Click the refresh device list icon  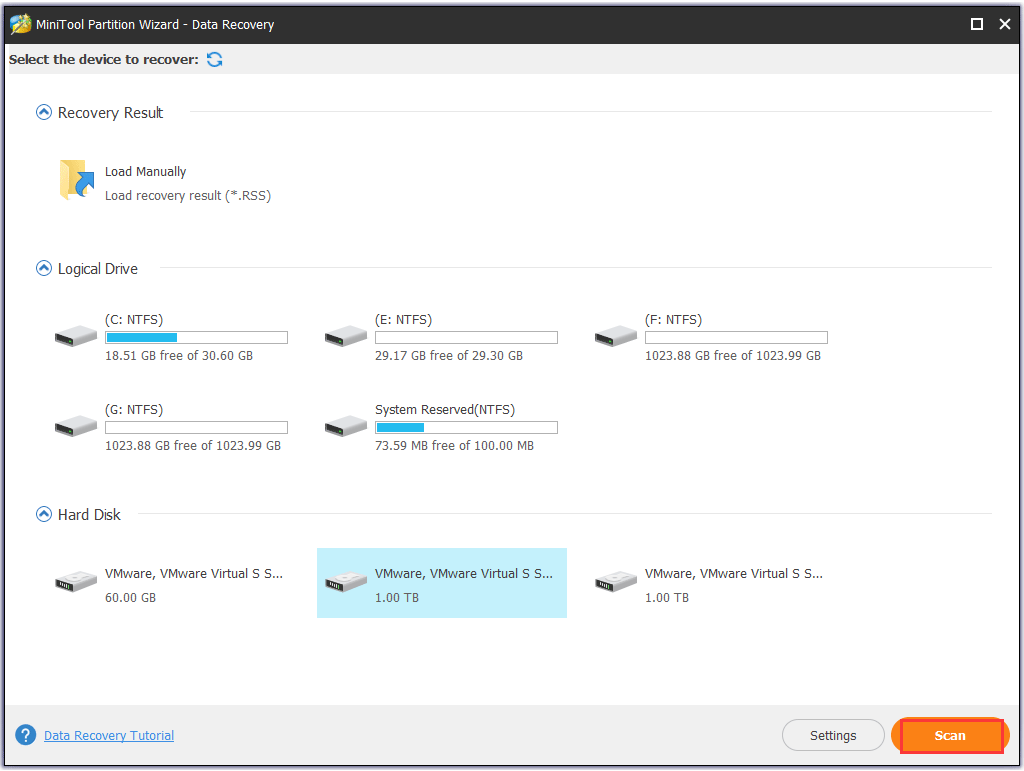pos(215,60)
